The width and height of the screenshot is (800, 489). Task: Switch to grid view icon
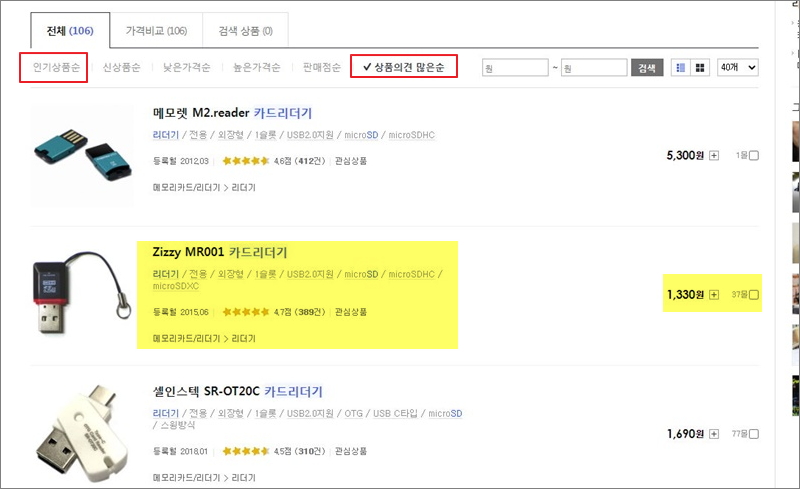(700, 67)
